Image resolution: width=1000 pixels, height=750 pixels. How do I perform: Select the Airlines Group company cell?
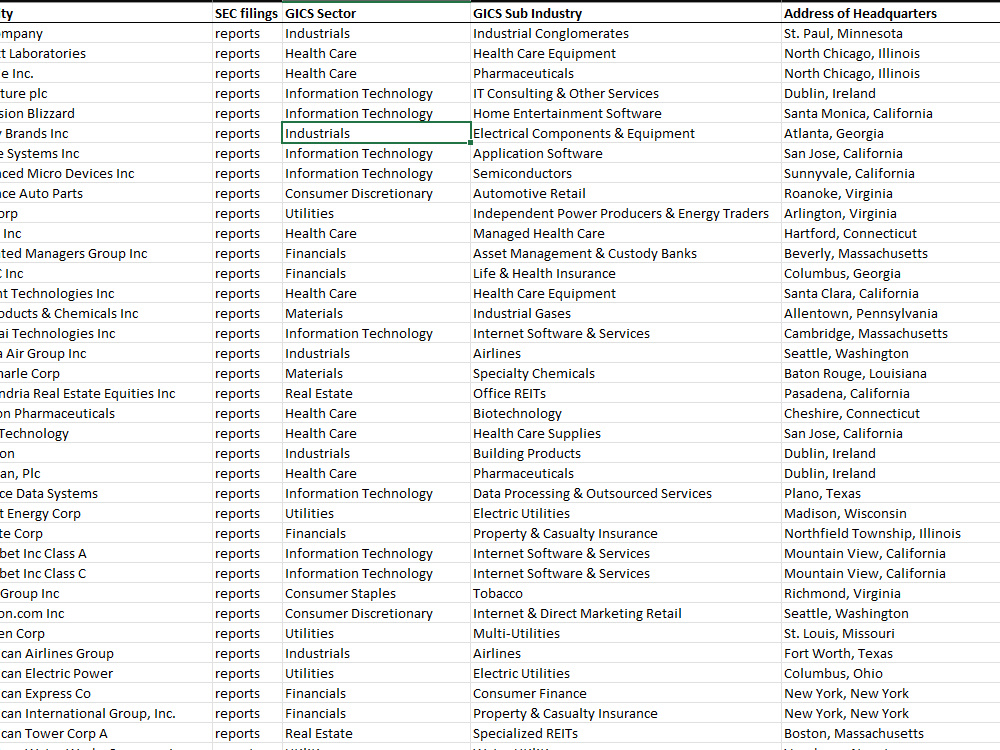coord(106,653)
